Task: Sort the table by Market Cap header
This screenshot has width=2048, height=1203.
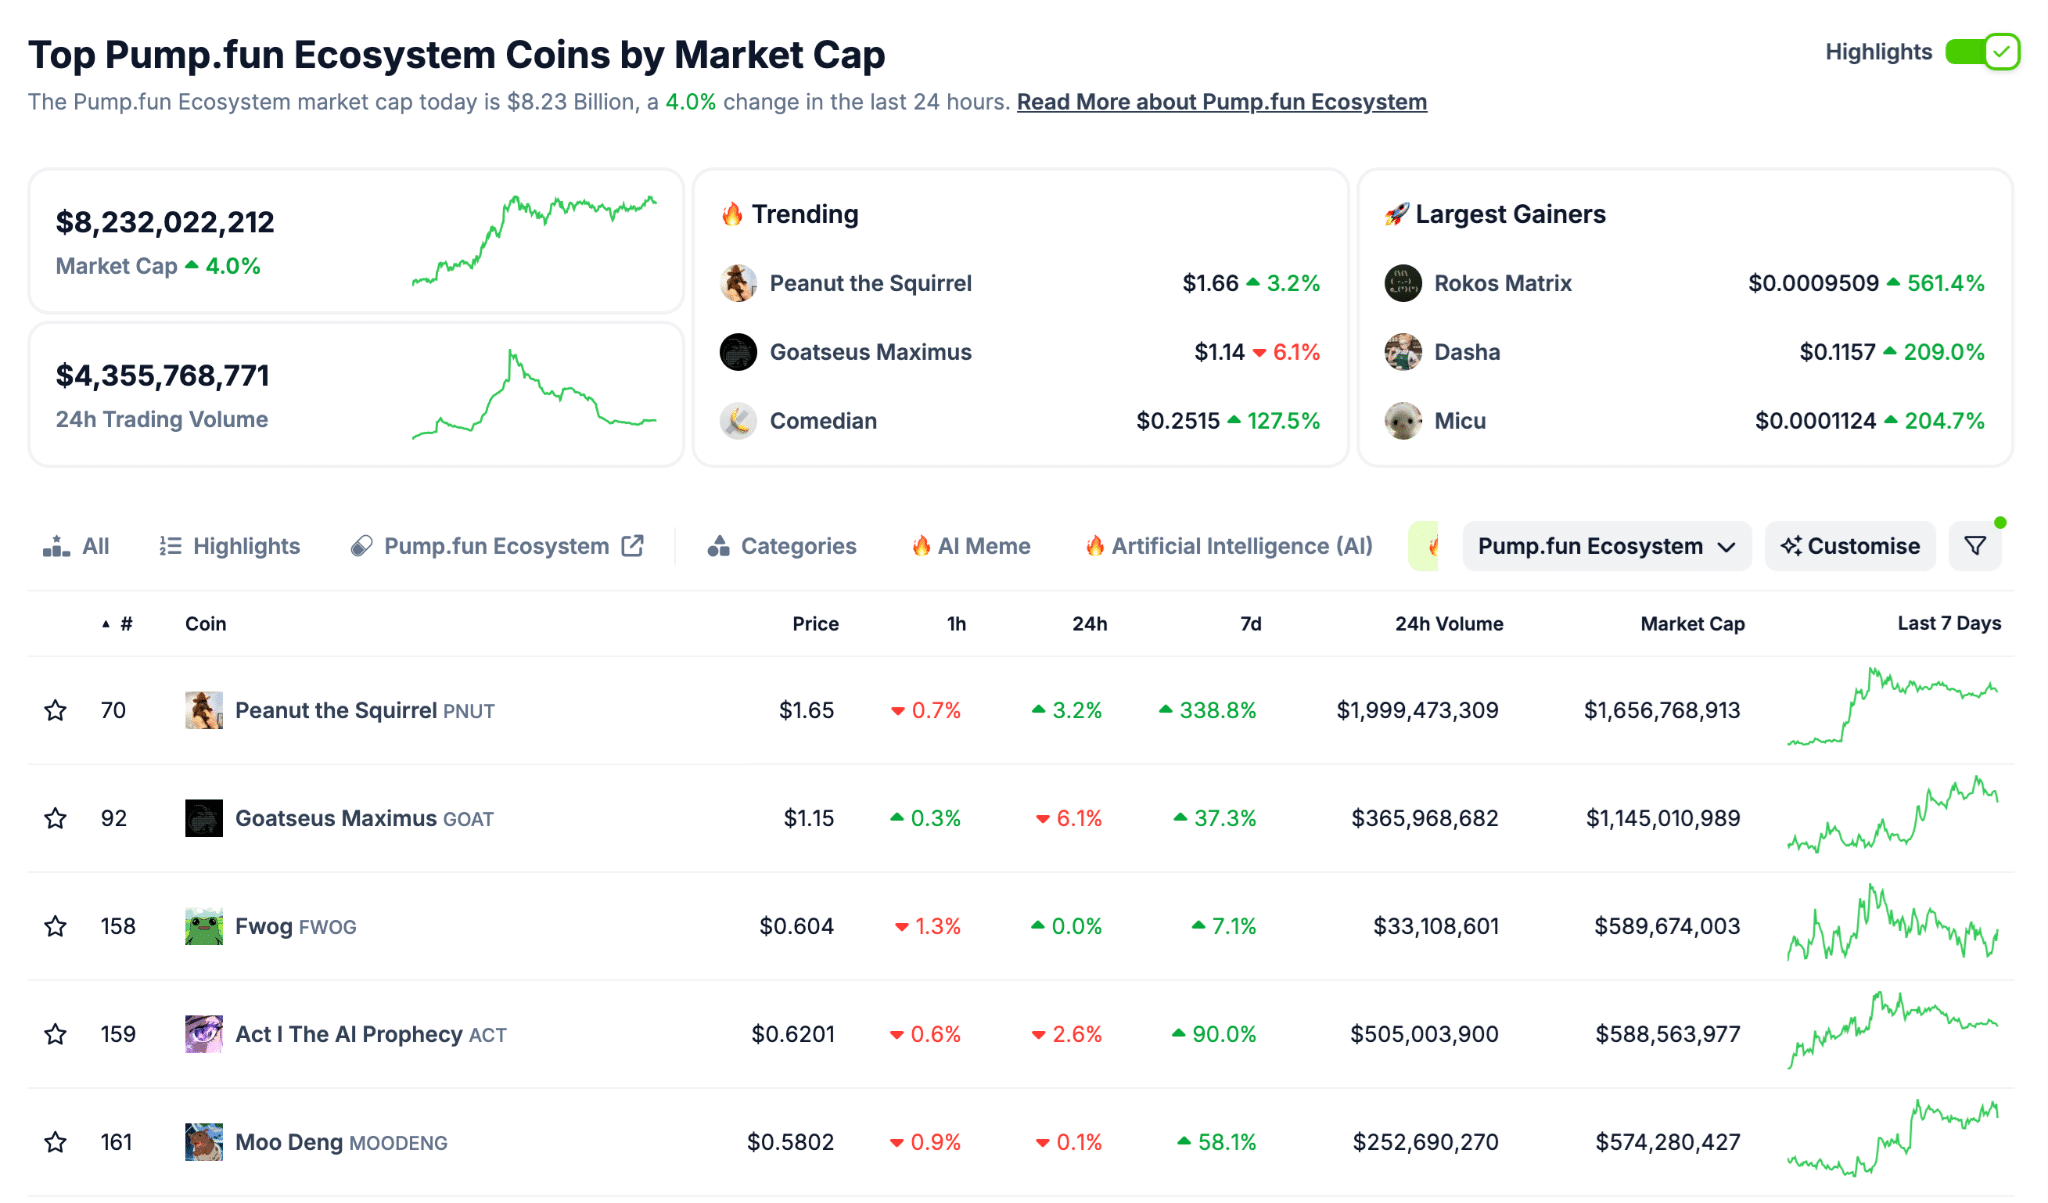Action: [1692, 624]
